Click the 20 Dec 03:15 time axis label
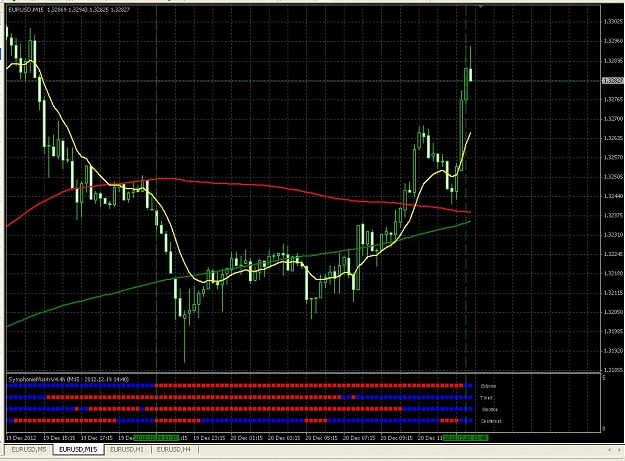The height and width of the screenshot is (461, 625). 284,438
